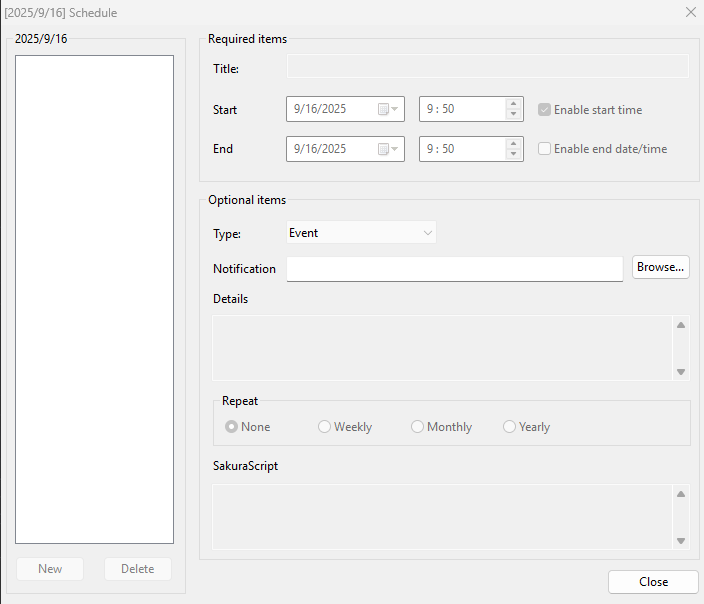The height and width of the screenshot is (604, 704).
Task: Click SakuraScript scrollbar down arrow
Action: 681,541
